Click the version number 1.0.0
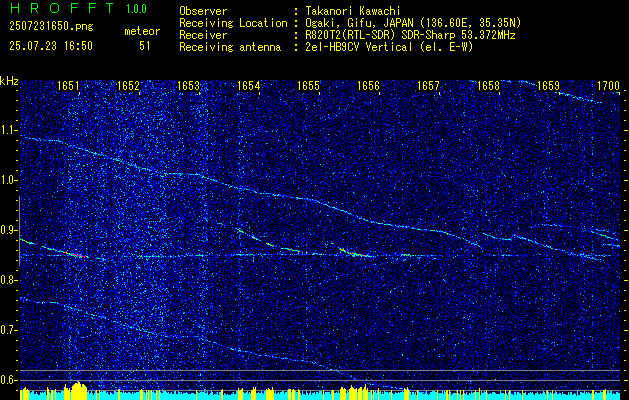 (x=136, y=9)
